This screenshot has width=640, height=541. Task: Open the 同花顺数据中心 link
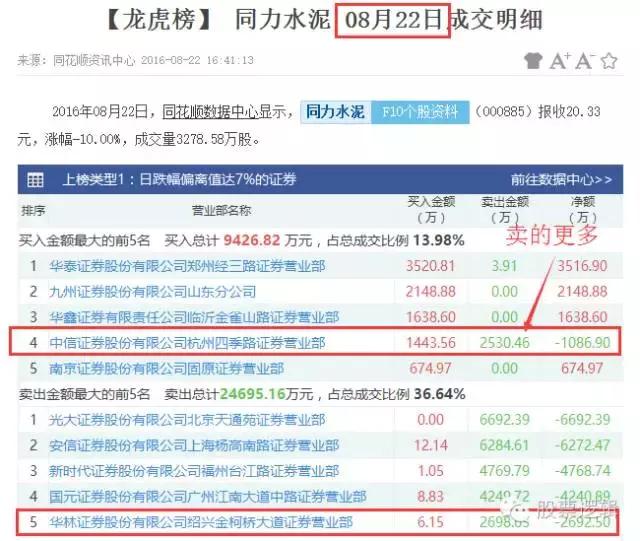click(211, 111)
